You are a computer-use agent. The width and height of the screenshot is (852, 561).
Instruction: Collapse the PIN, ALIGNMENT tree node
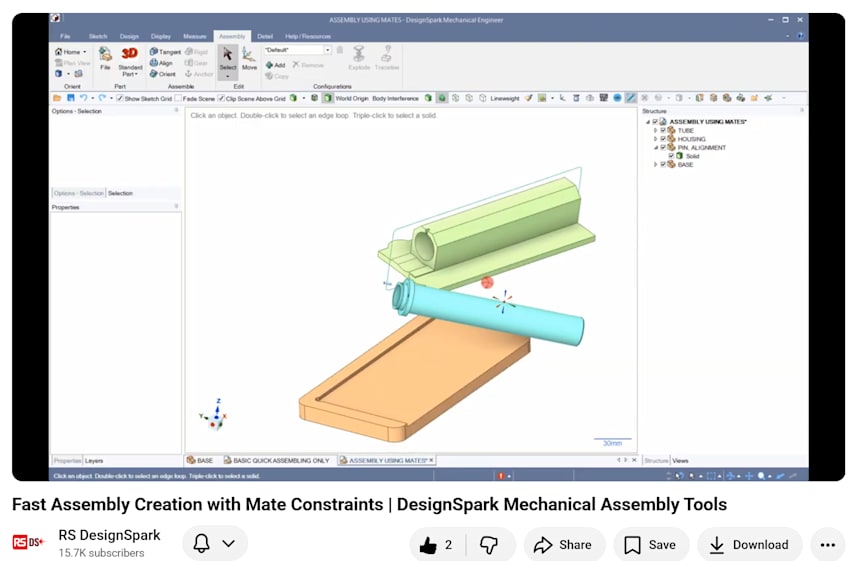[x=655, y=147]
